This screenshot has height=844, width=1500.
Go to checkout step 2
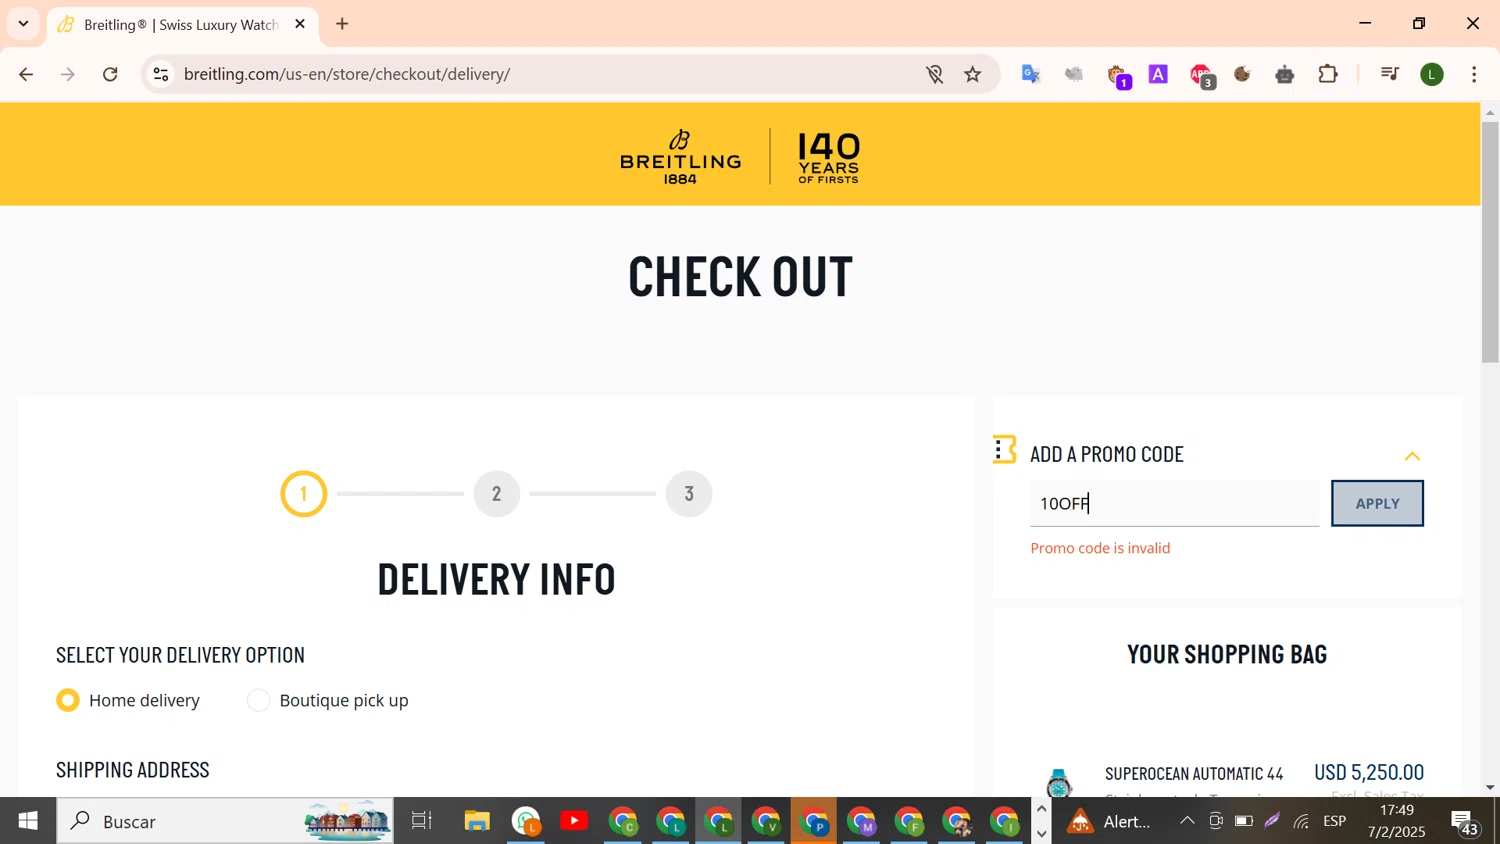click(x=497, y=494)
